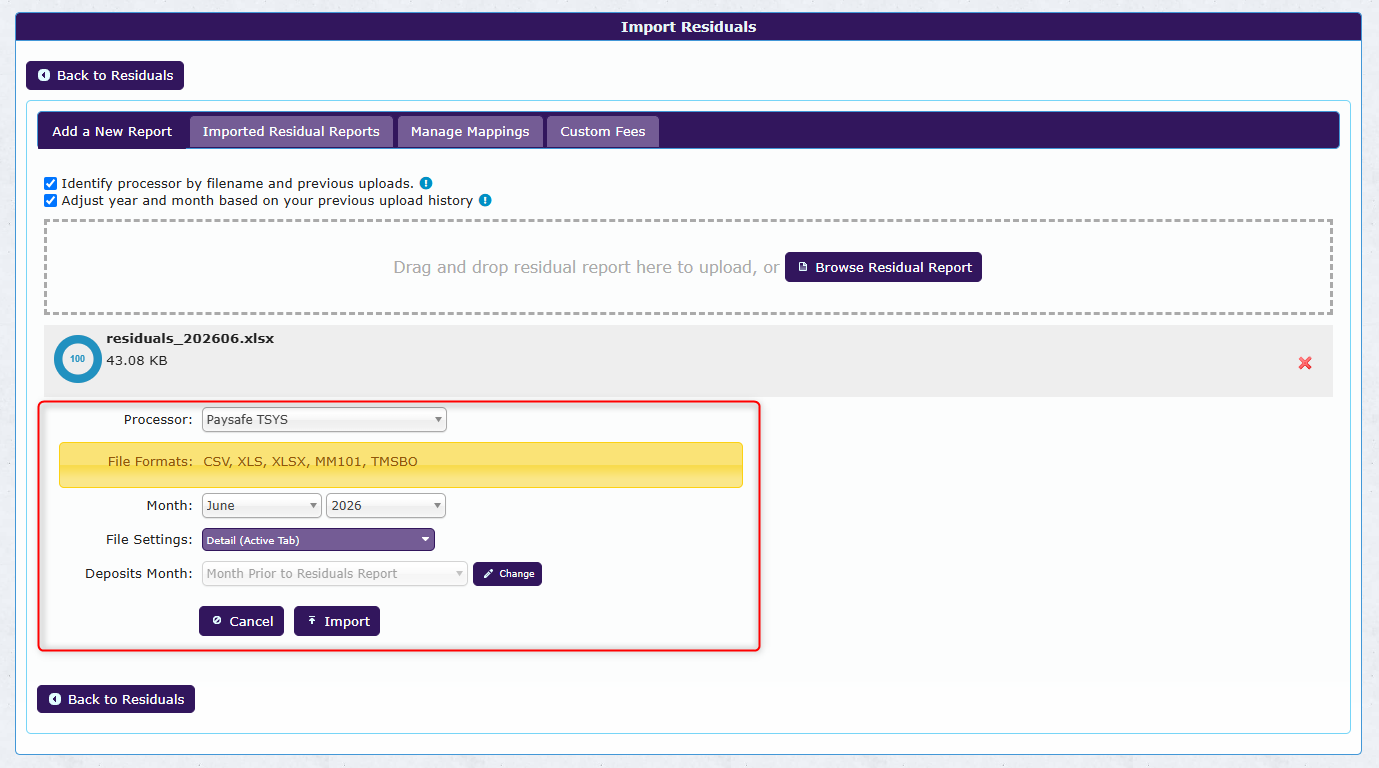The image size is (1379, 768).
Task: Click the Month: field label
Action: 169,506
